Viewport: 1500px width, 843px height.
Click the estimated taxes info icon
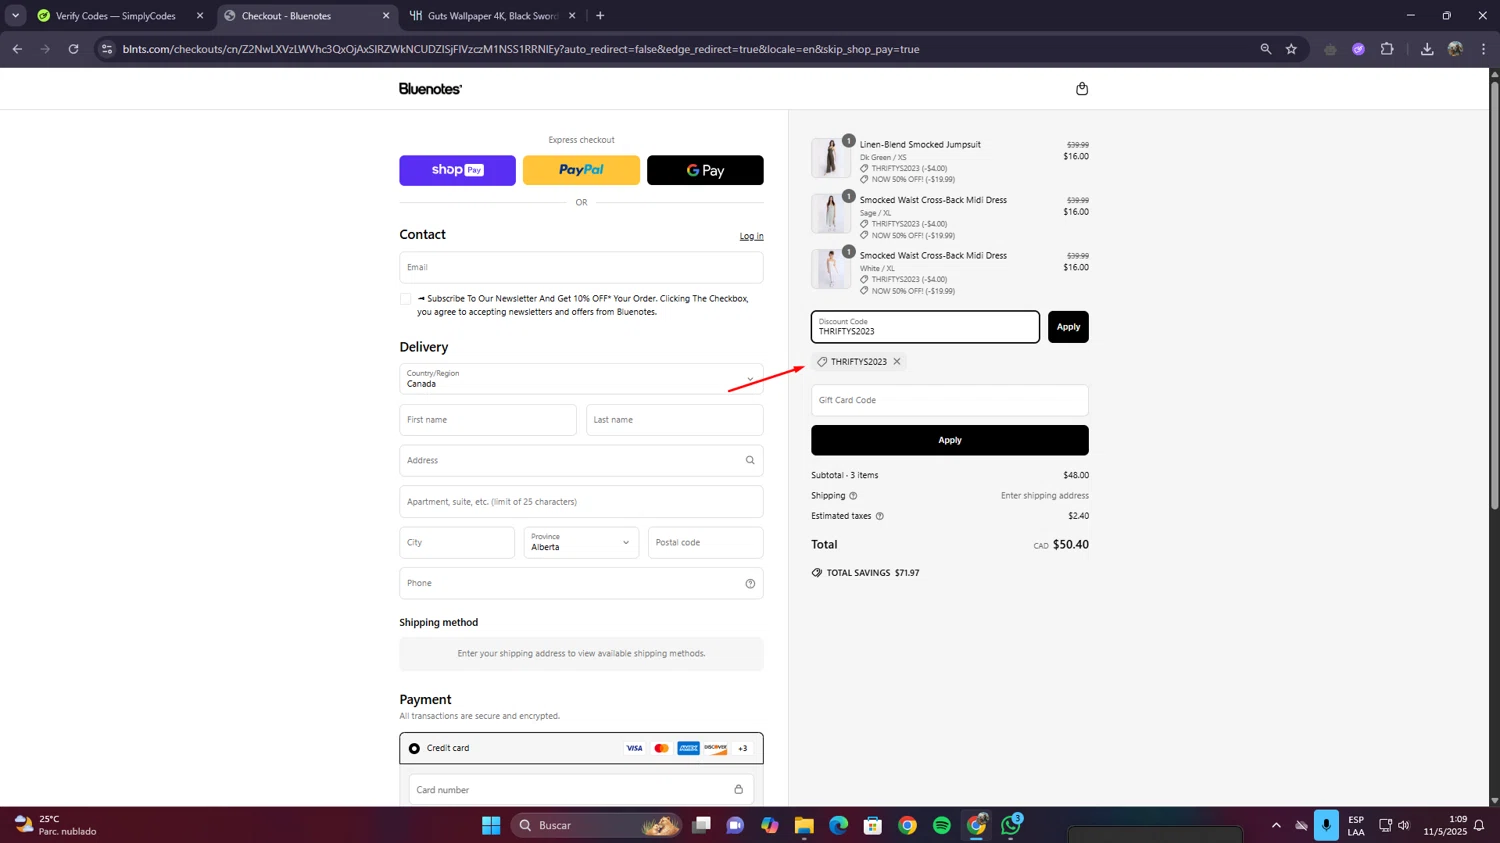[x=880, y=516]
